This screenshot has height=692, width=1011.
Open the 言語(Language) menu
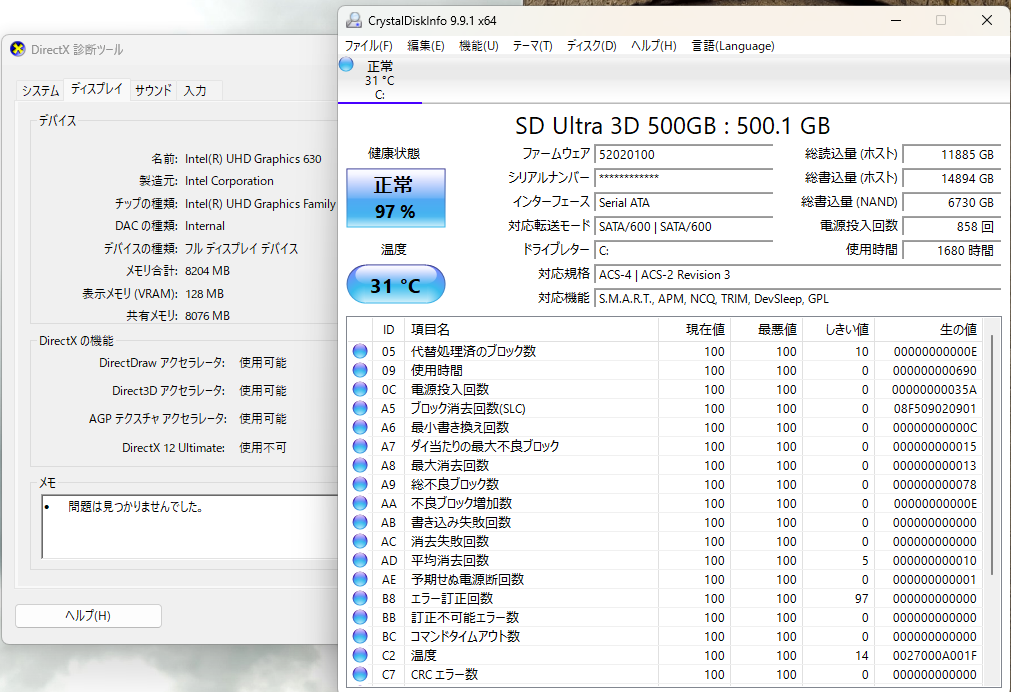point(733,46)
